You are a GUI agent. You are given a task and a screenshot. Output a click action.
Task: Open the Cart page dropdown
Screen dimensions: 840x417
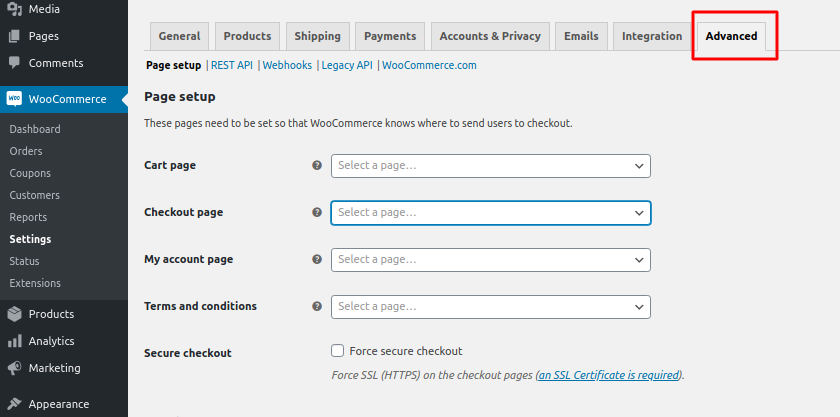point(490,166)
